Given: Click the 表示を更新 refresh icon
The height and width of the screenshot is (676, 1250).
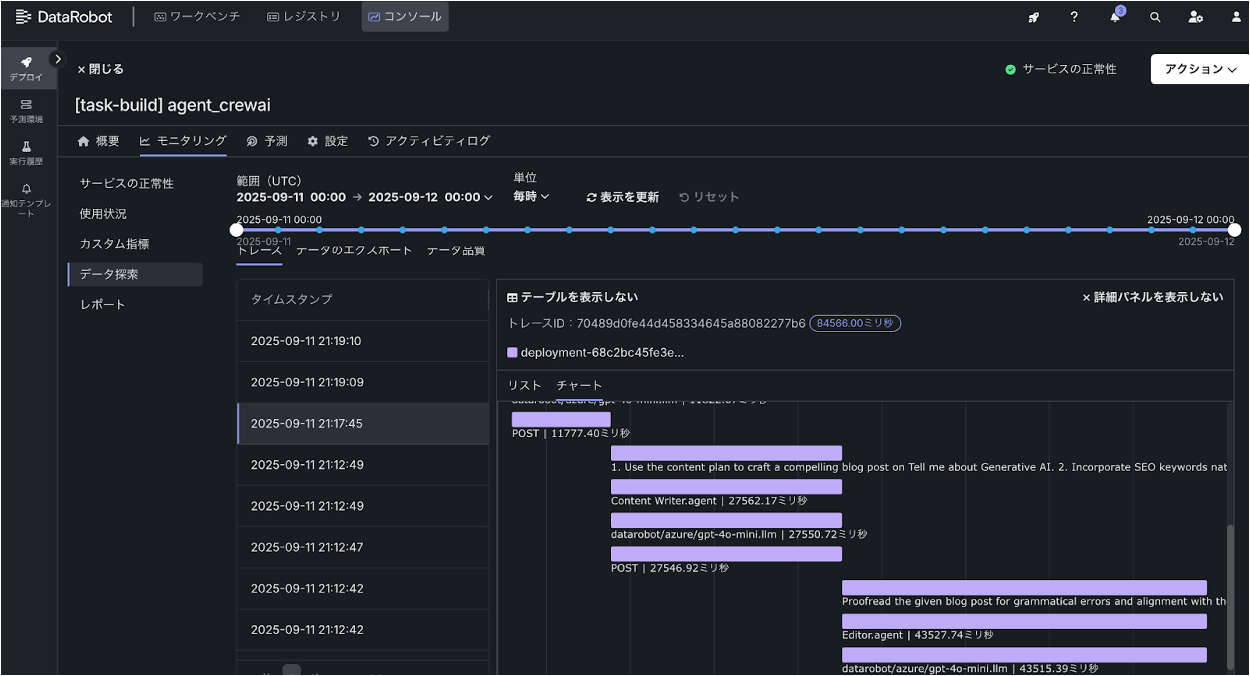Looking at the screenshot, I should pyautogui.click(x=591, y=197).
